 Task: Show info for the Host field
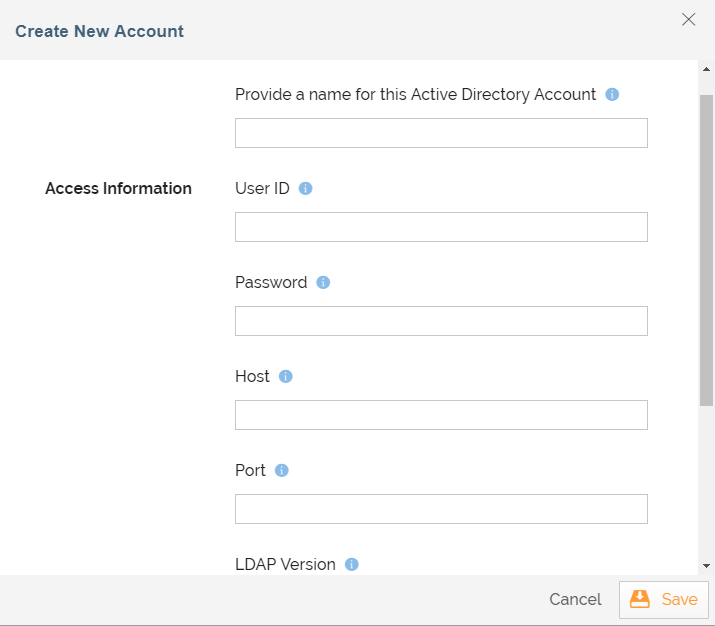point(286,377)
